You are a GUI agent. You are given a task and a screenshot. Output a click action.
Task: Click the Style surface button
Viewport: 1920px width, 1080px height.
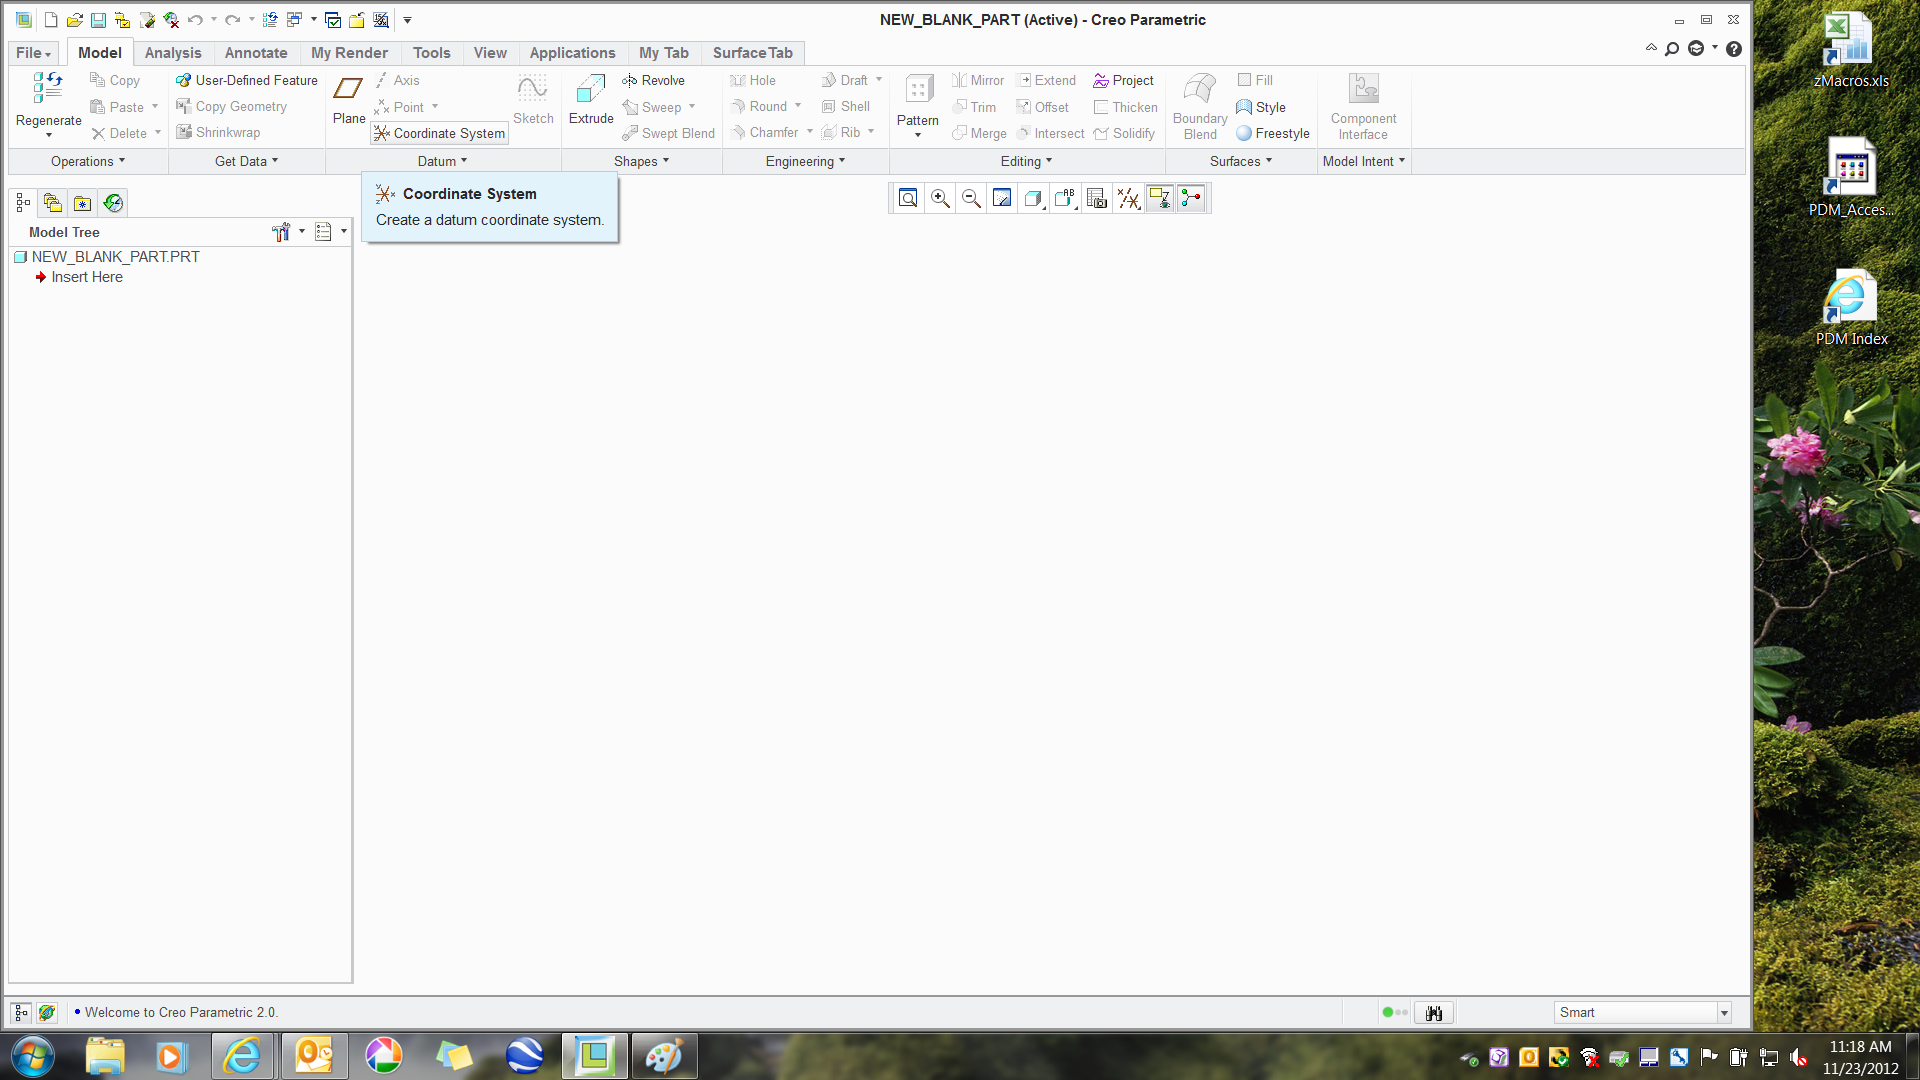click(x=1261, y=107)
